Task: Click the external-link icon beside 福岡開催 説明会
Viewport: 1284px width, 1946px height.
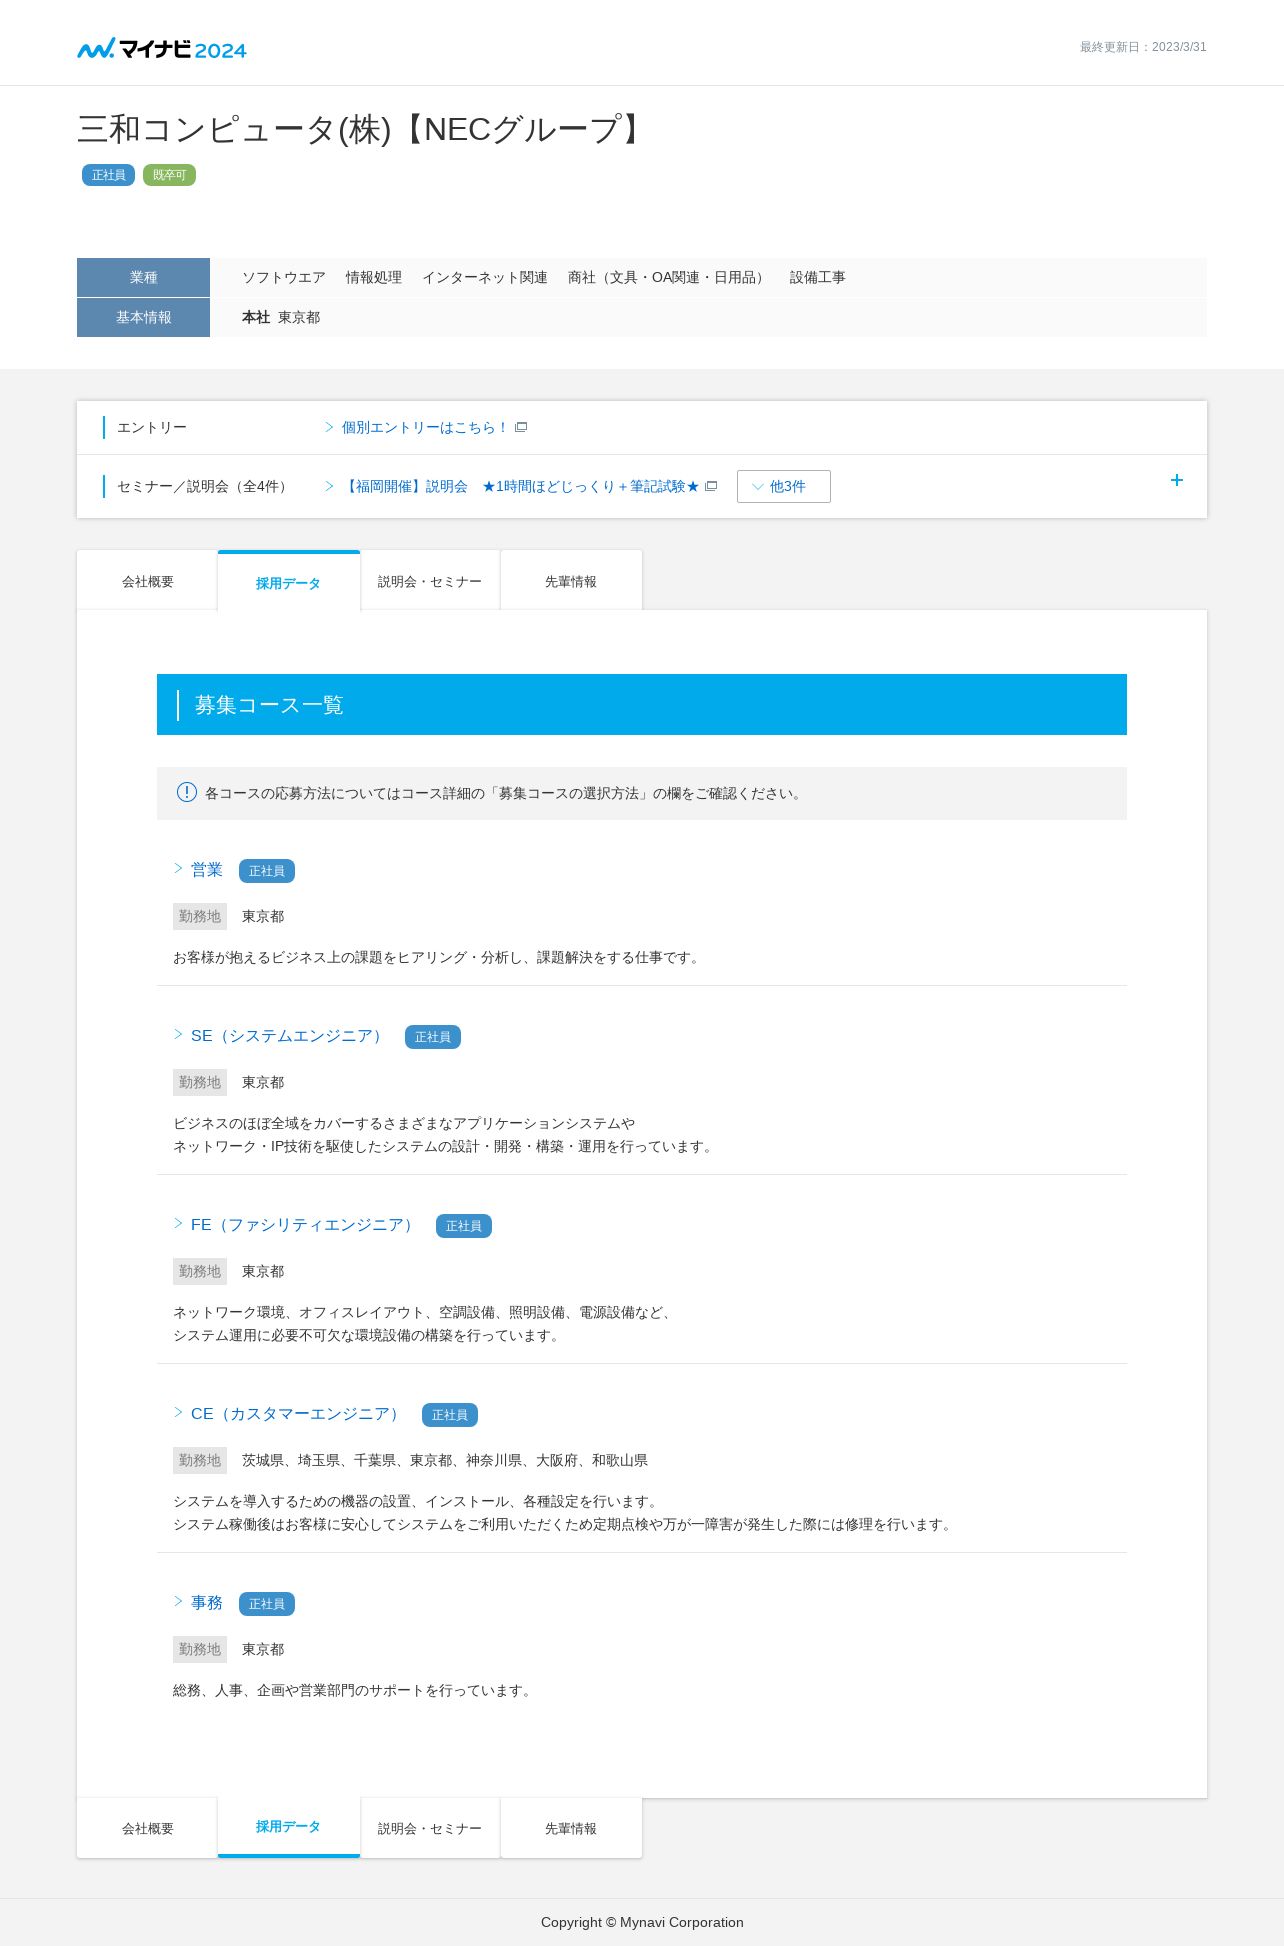Action: point(711,486)
